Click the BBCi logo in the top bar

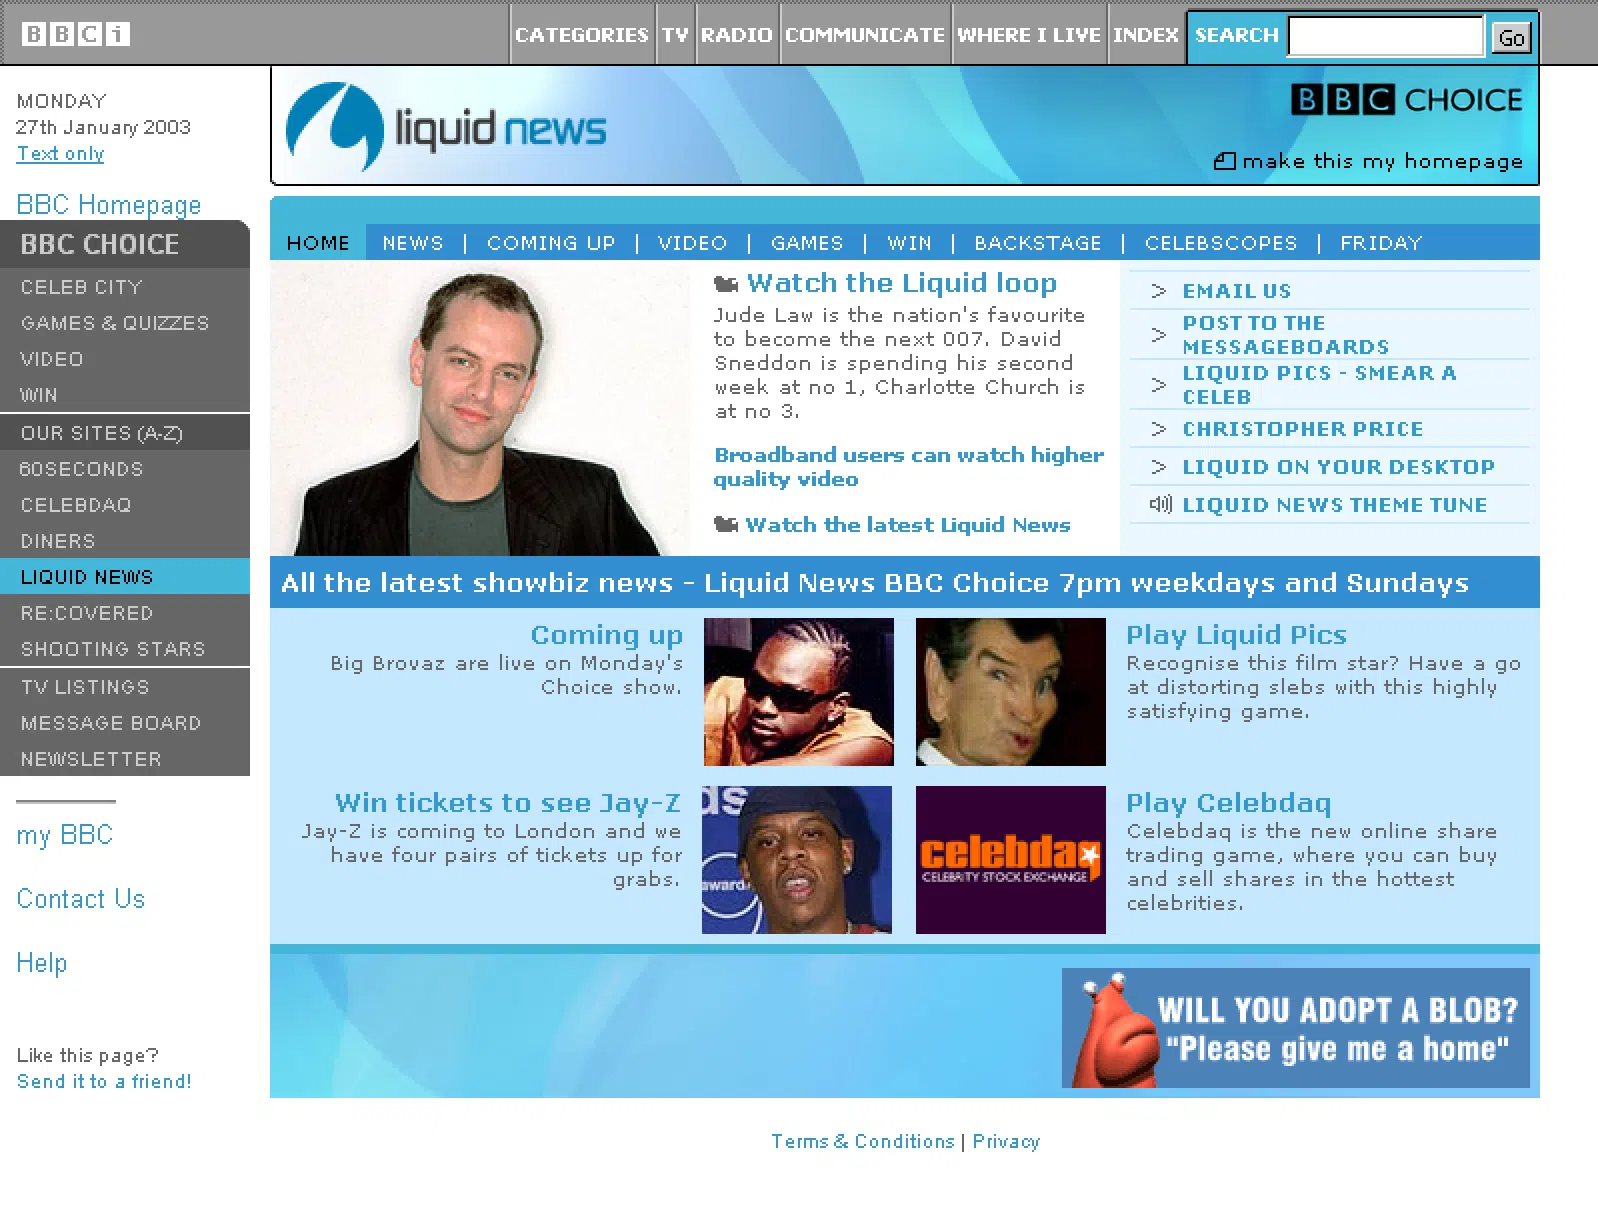point(76,34)
